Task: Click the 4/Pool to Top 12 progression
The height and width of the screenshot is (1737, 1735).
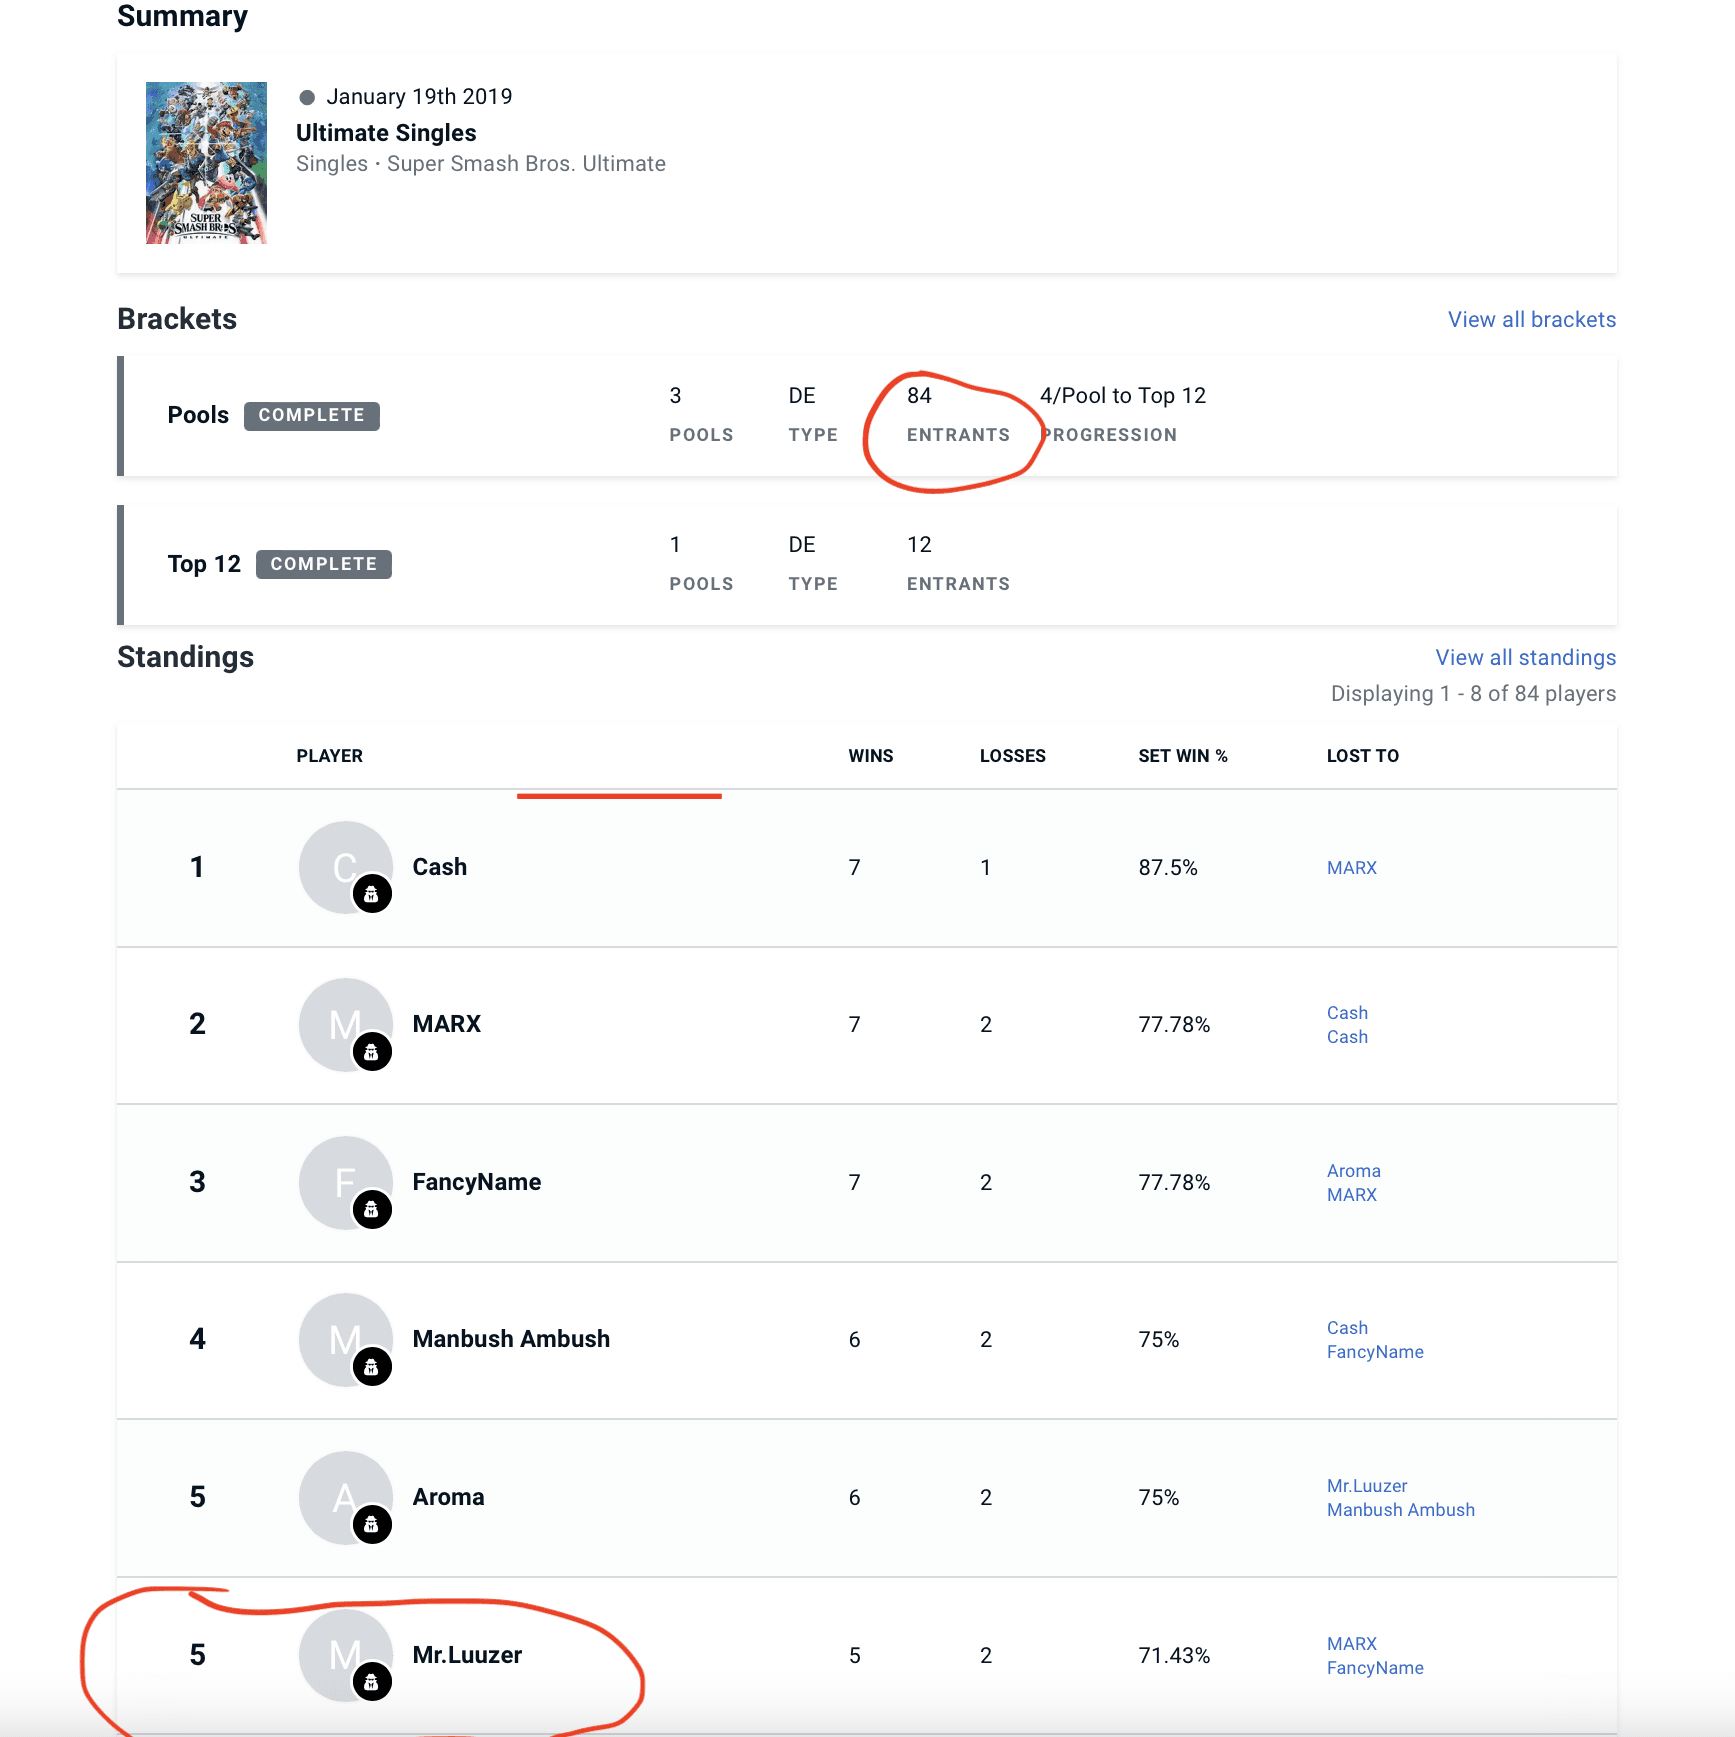Action: click(1123, 396)
